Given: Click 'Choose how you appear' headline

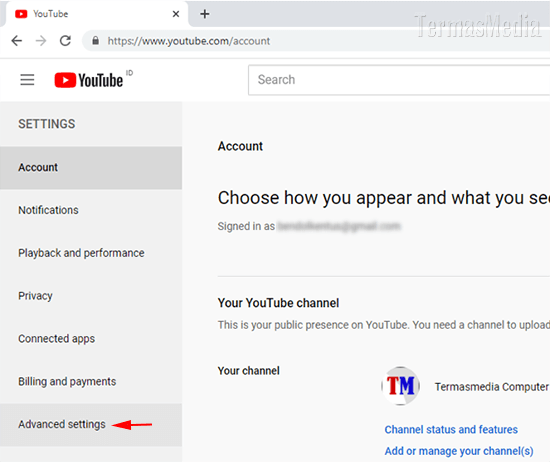Looking at the screenshot, I should 384,198.
